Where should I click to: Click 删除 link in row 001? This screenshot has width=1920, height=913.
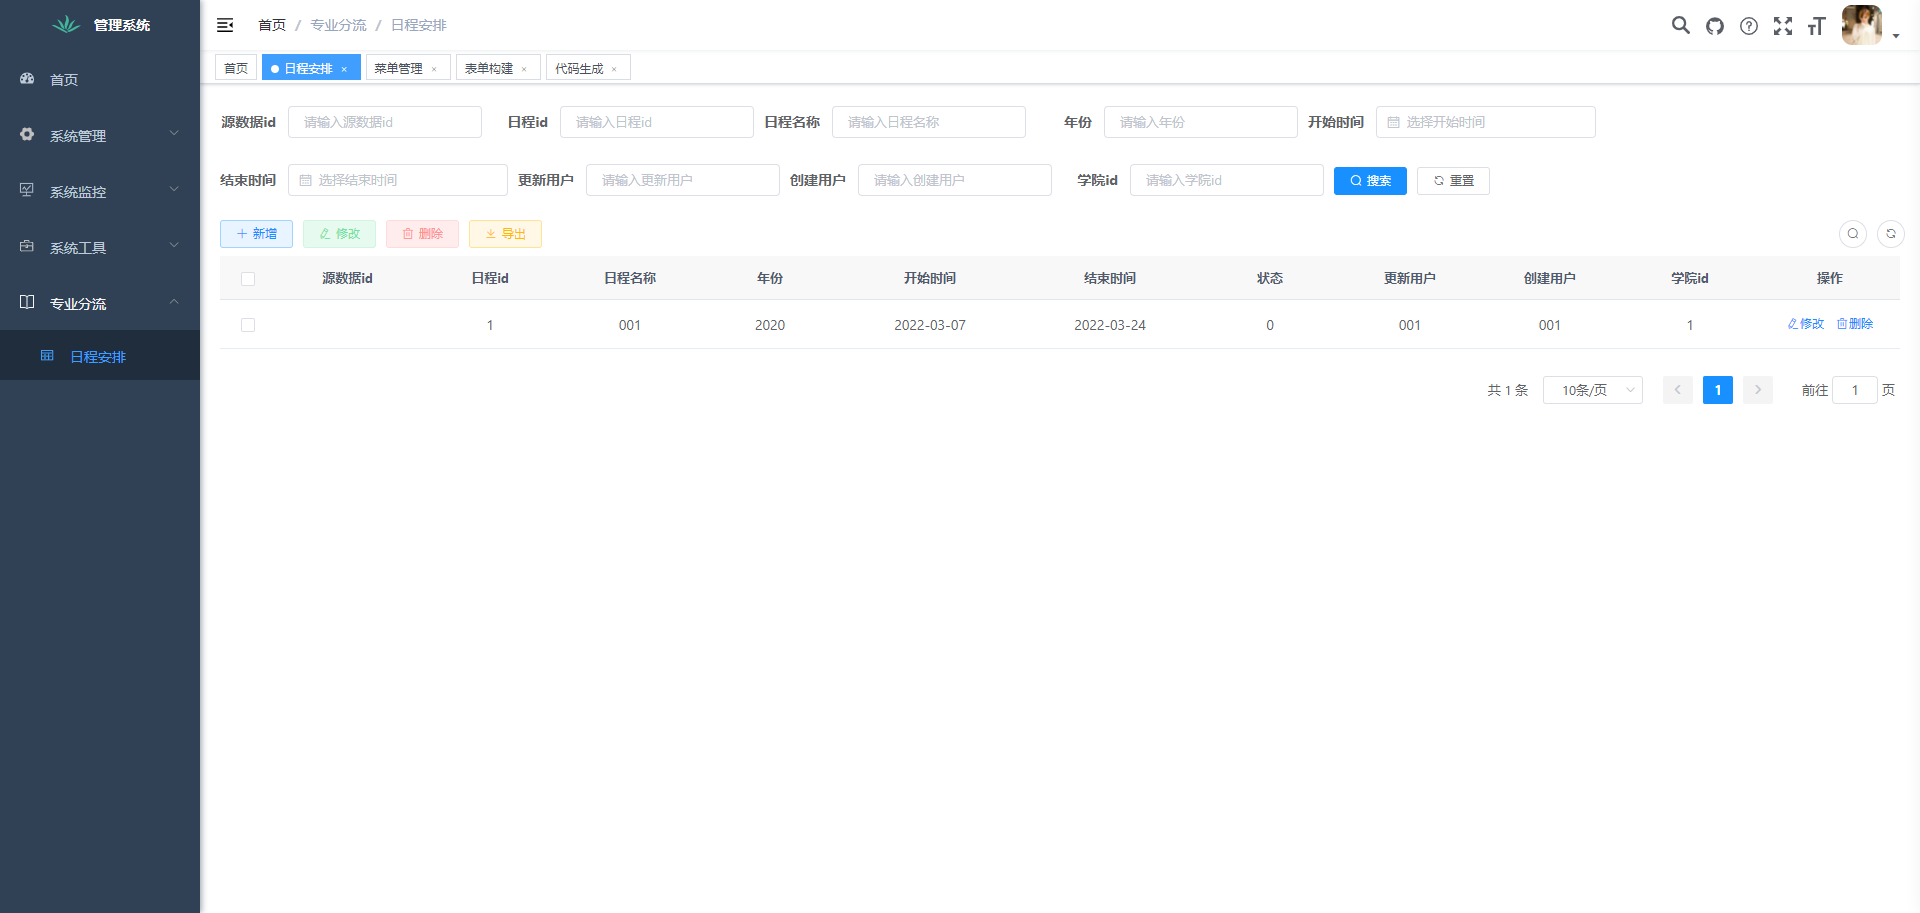1855,324
